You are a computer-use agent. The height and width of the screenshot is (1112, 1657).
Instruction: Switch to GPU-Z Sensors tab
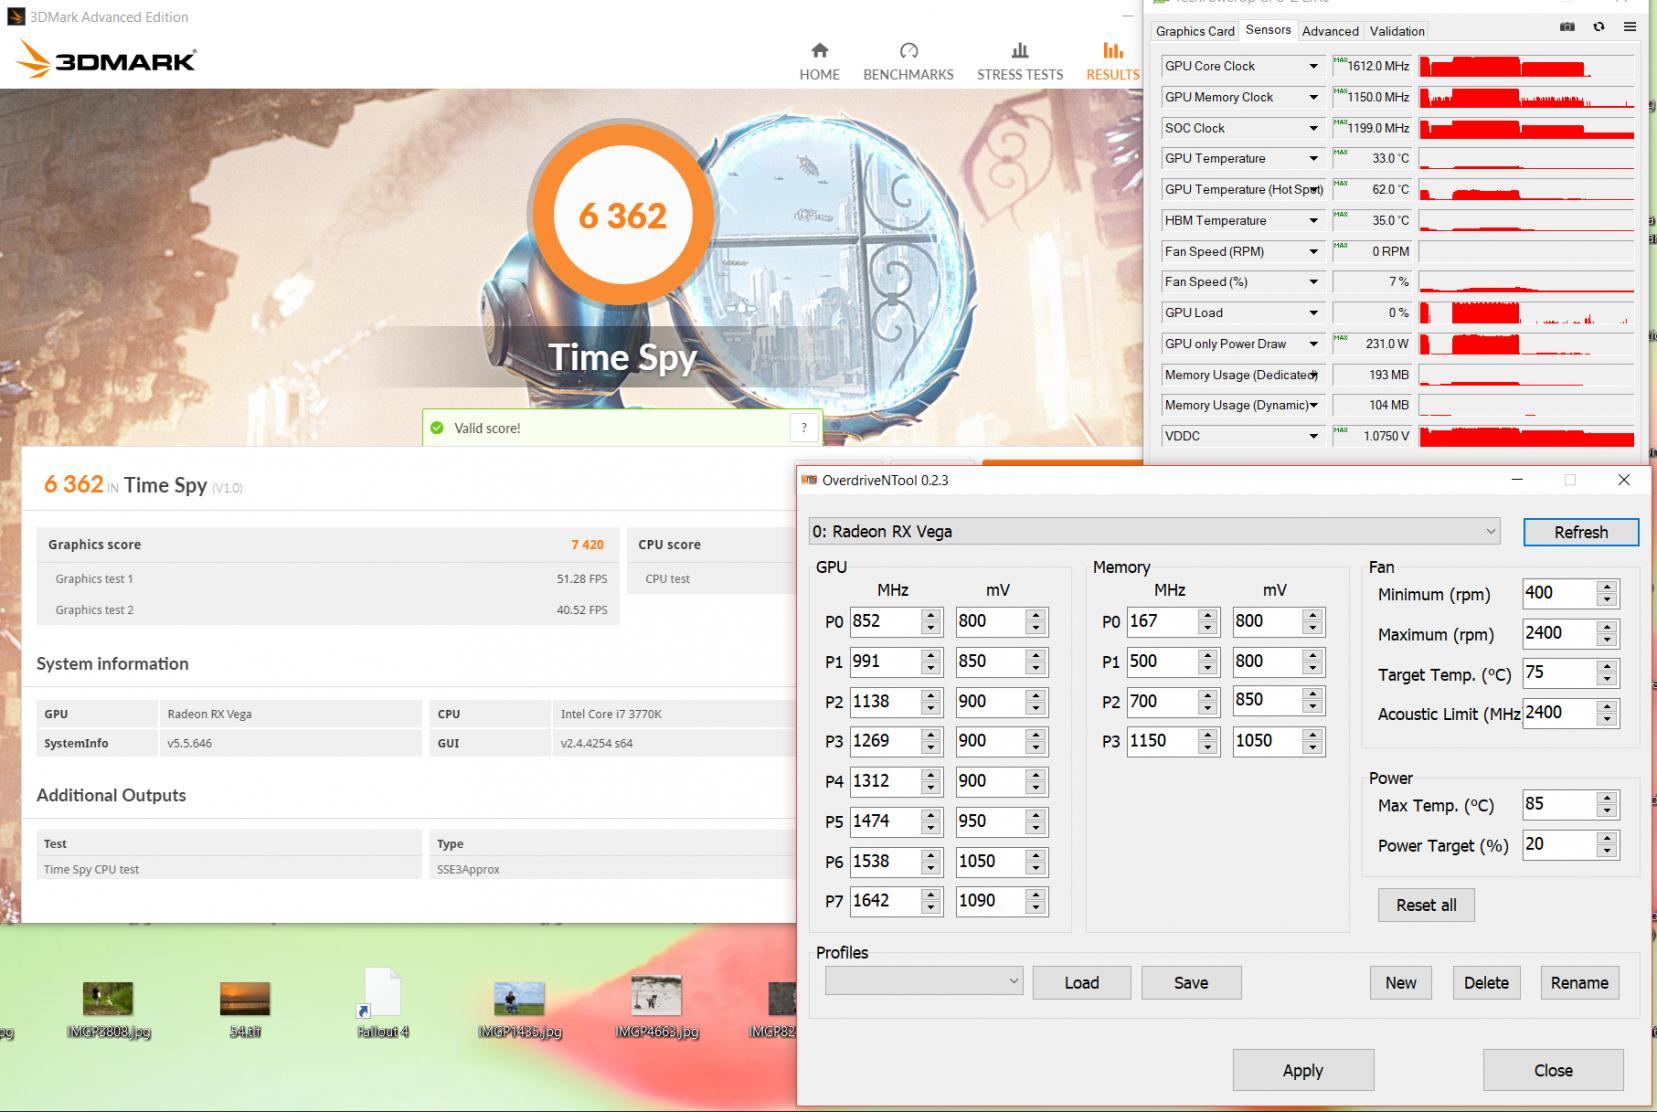click(x=1268, y=30)
